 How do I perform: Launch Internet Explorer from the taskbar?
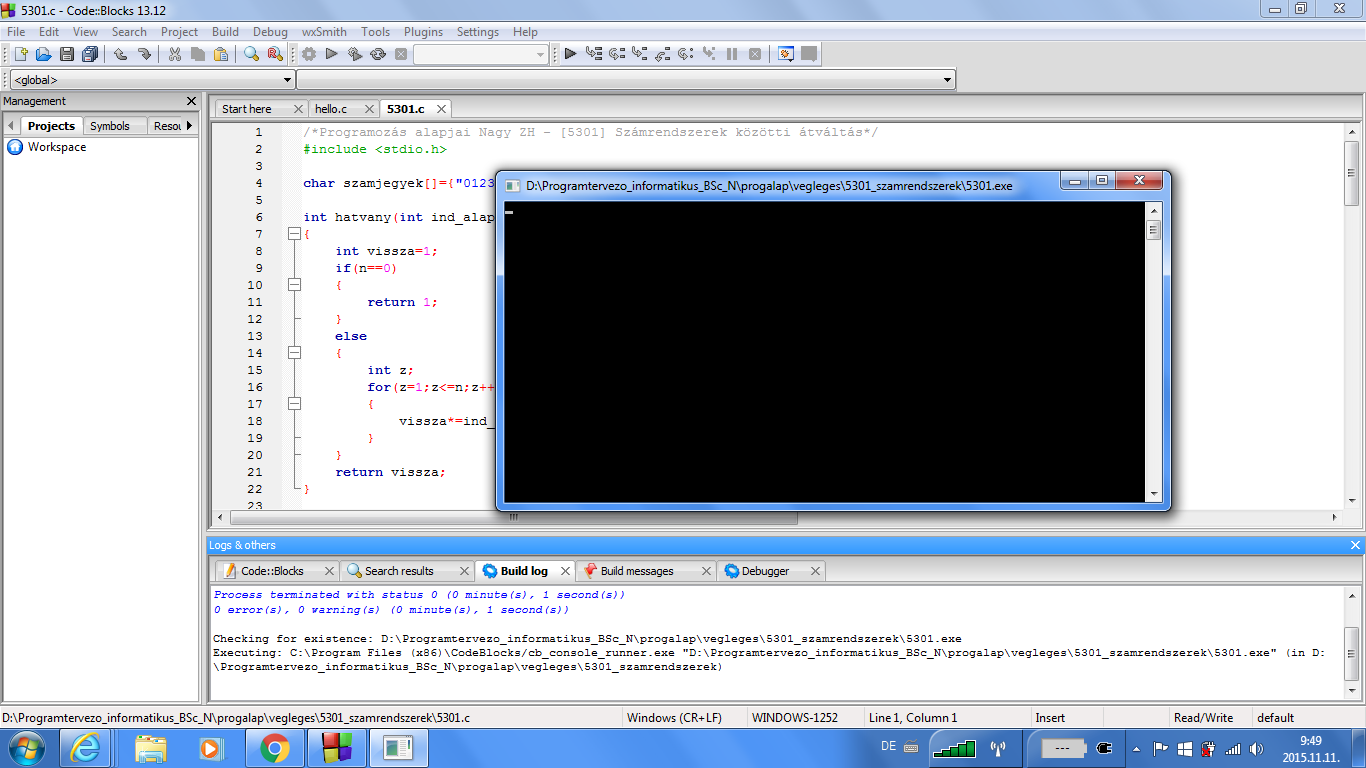(x=86, y=748)
